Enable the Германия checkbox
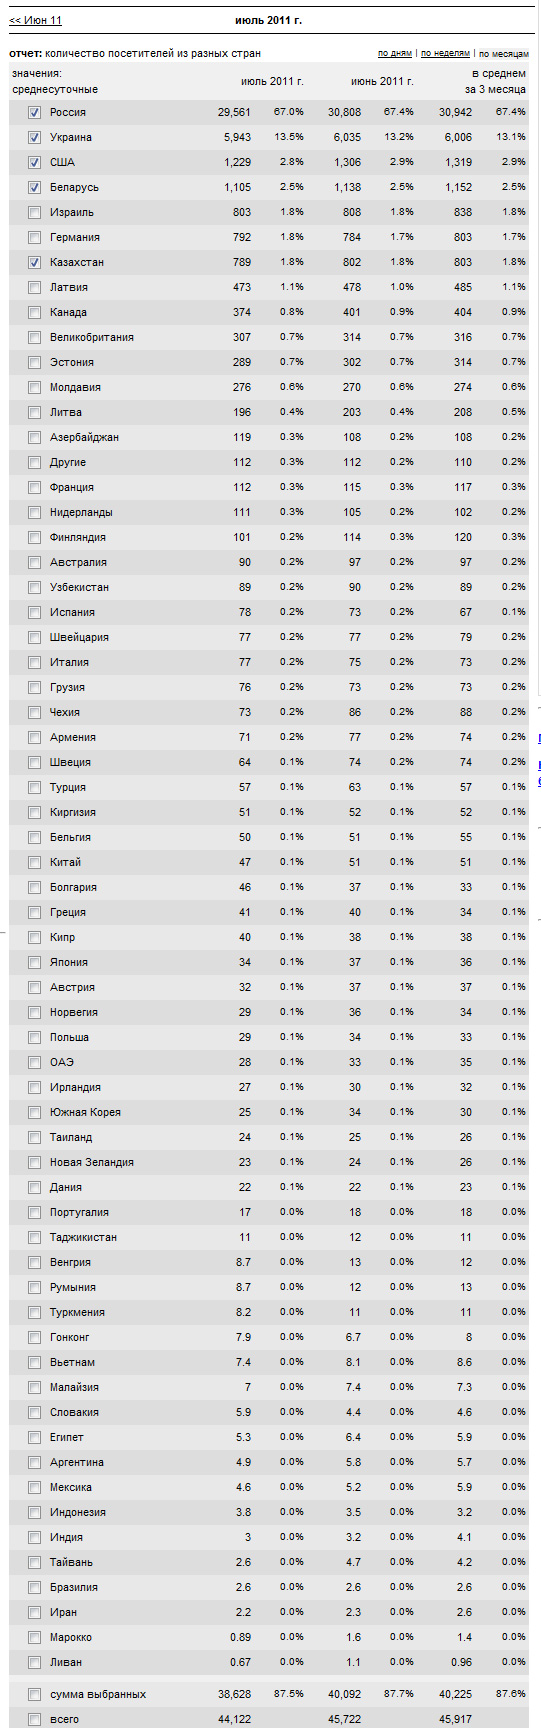This screenshot has width=541, height=1728. point(35,238)
